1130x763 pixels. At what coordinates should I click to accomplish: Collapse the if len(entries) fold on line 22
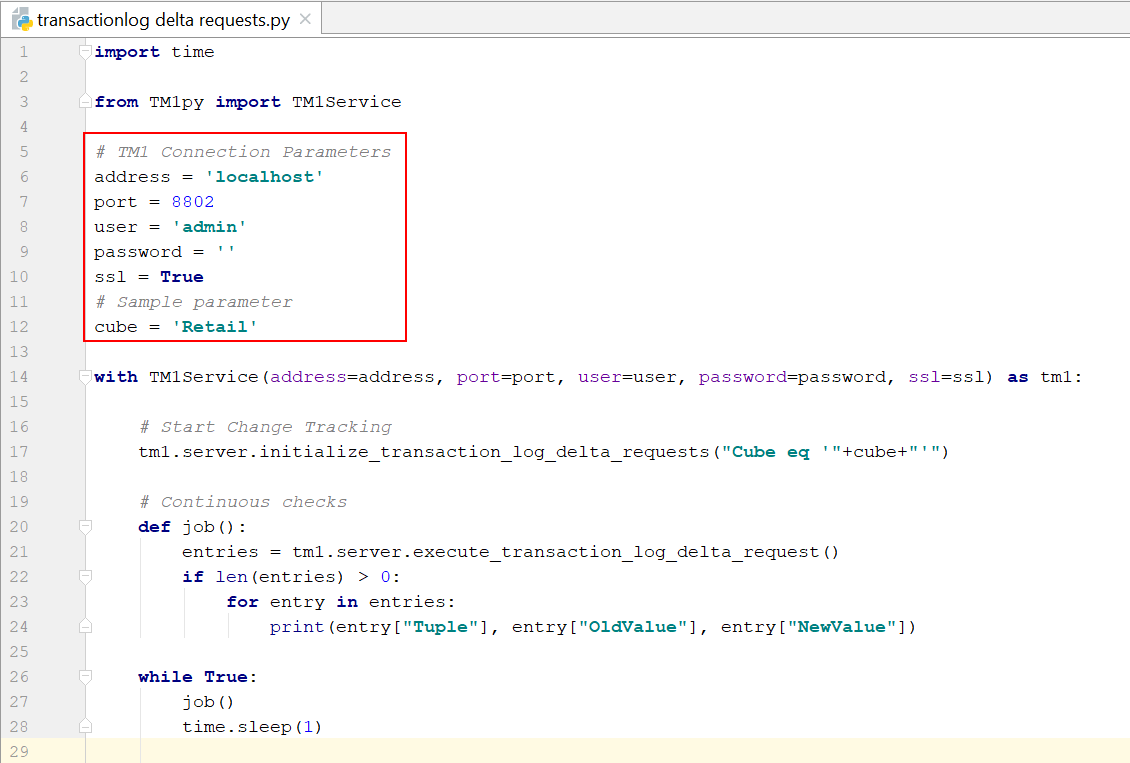click(85, 576)
